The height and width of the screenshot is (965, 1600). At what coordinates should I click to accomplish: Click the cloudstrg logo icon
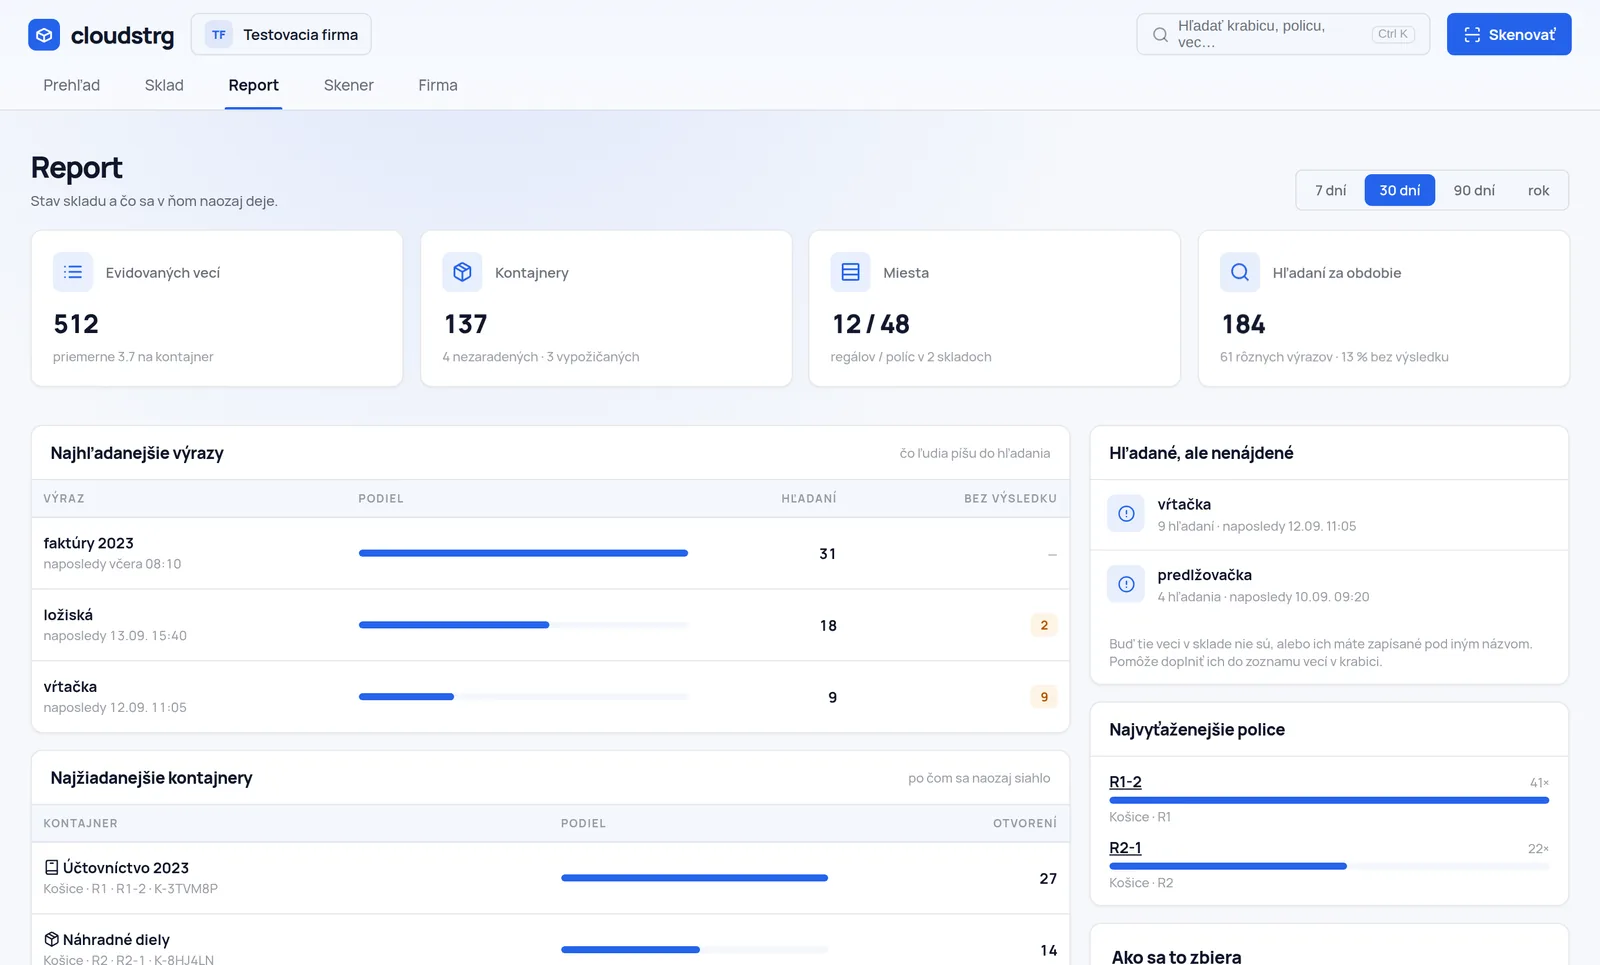44,35
